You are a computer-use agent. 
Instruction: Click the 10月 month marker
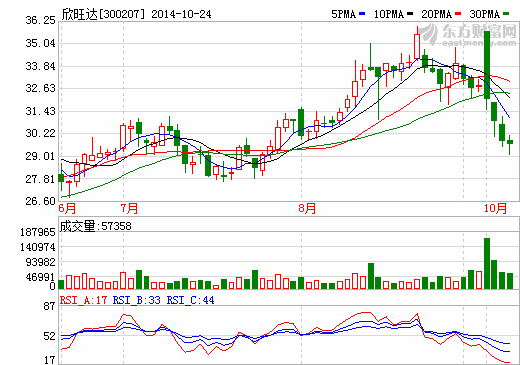point(495,209)
